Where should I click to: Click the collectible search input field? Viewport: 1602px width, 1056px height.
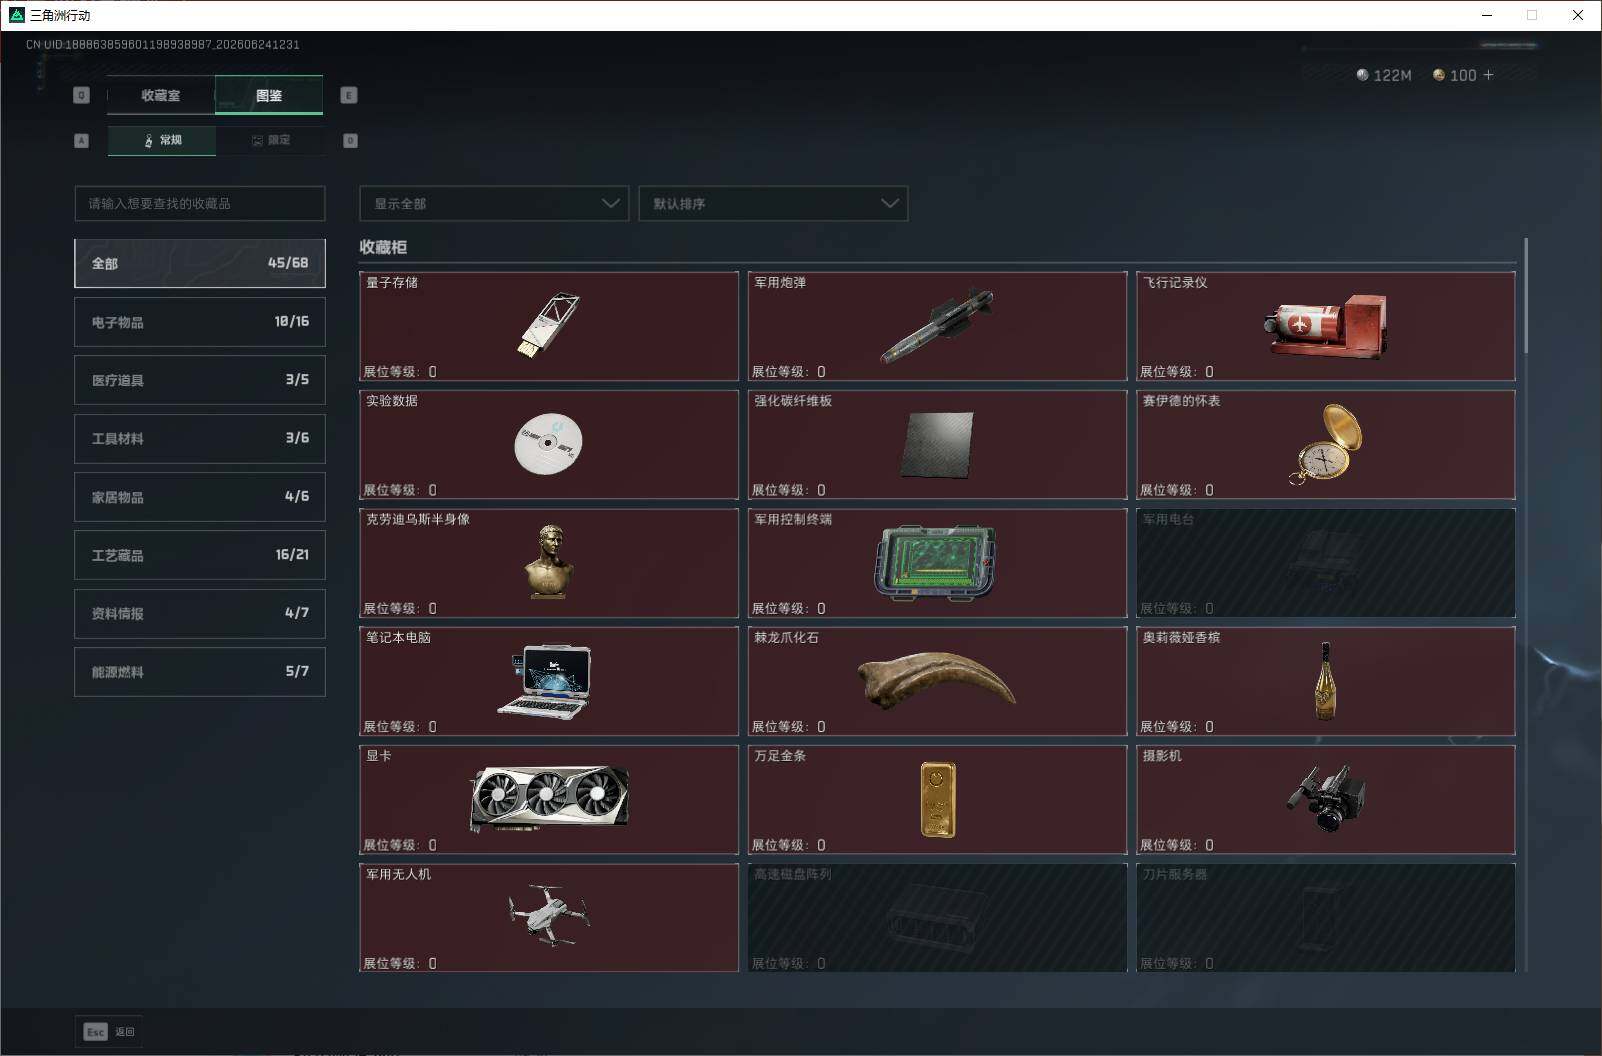coord(200,203)
